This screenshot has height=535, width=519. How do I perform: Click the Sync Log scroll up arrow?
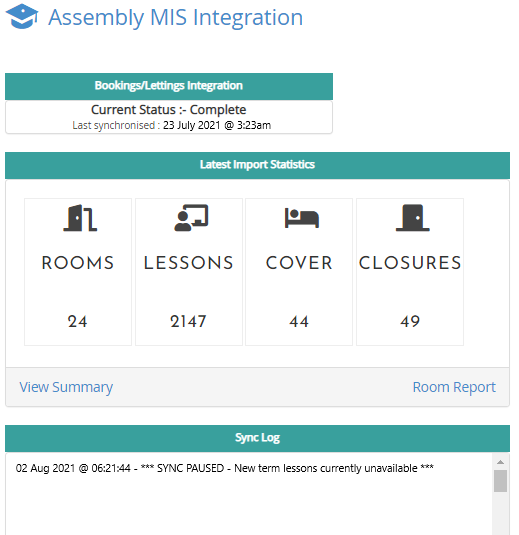click(500, 462)
